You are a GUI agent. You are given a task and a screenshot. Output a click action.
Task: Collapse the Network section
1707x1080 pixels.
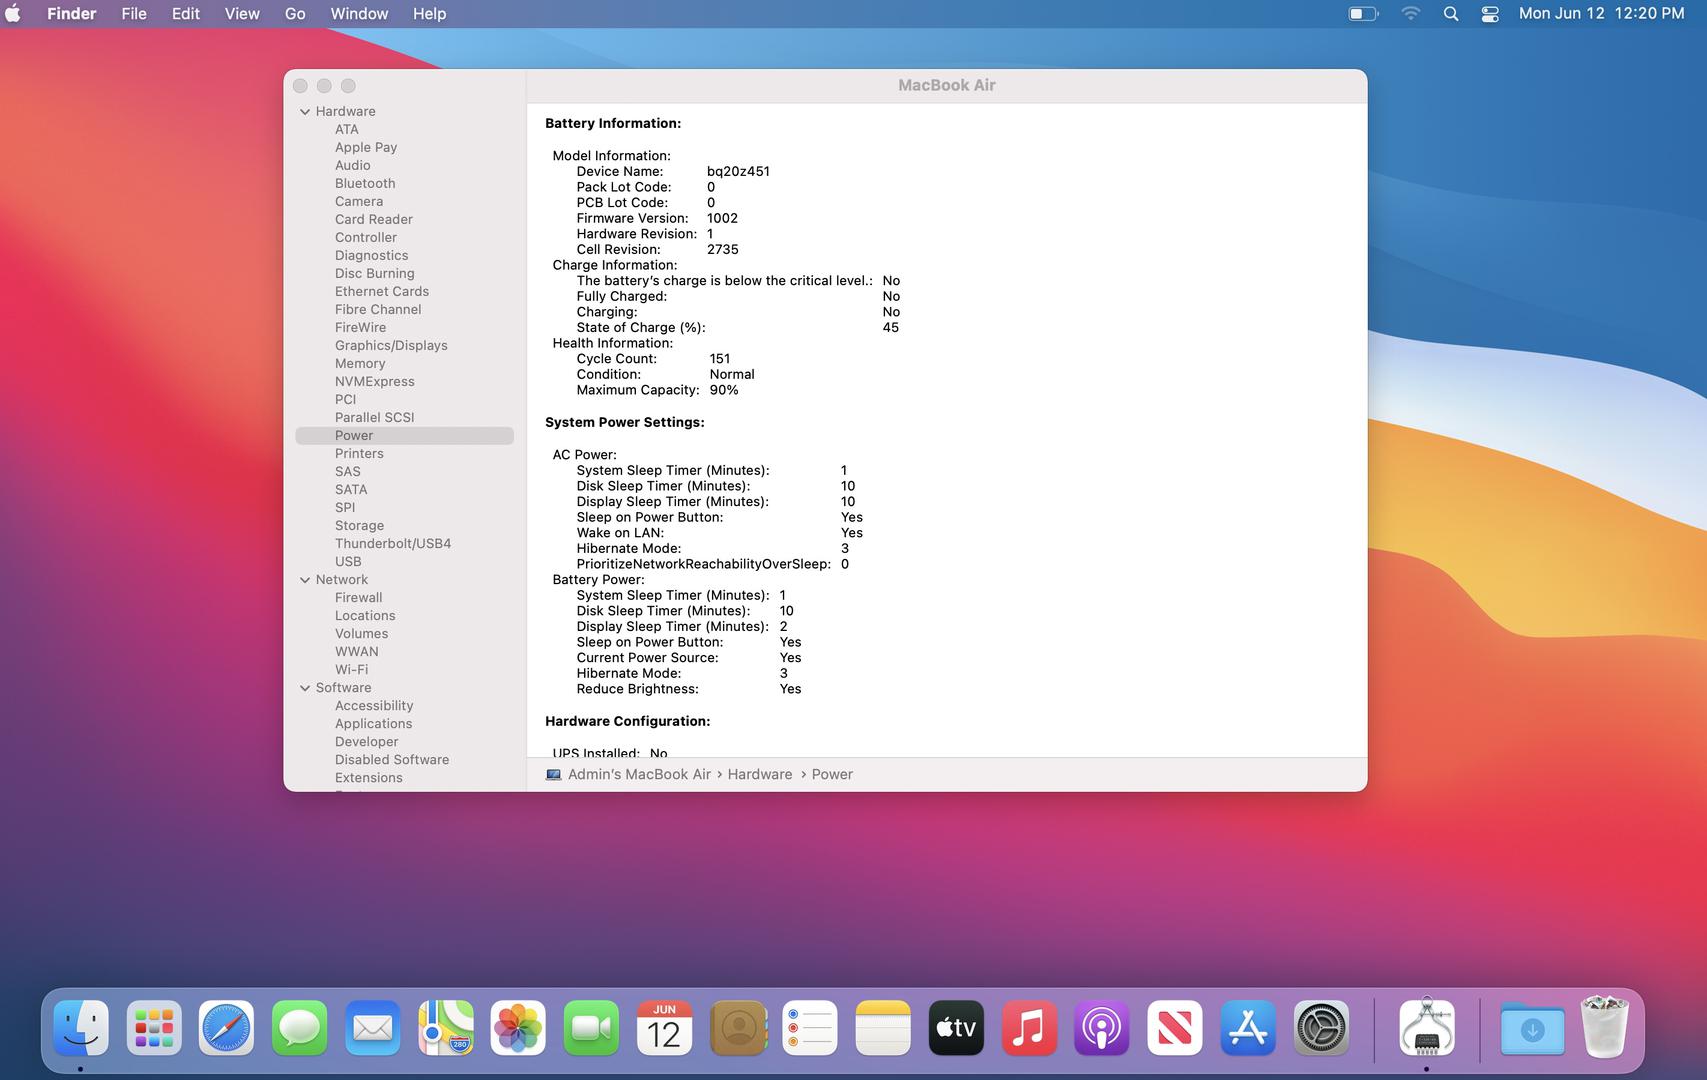point(305,580)
